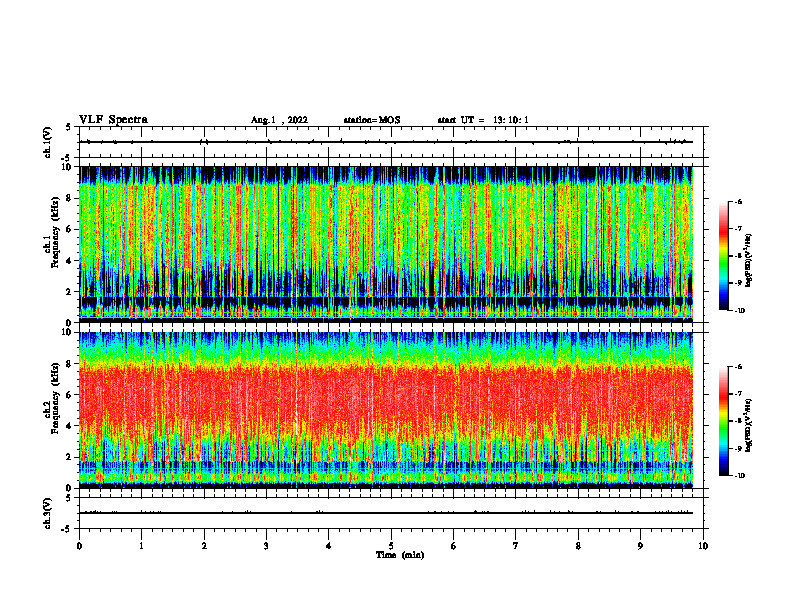Select the date text 'Aug.1 , 2022'
Screen dimensions: 792x612
[x=279, y=120]
